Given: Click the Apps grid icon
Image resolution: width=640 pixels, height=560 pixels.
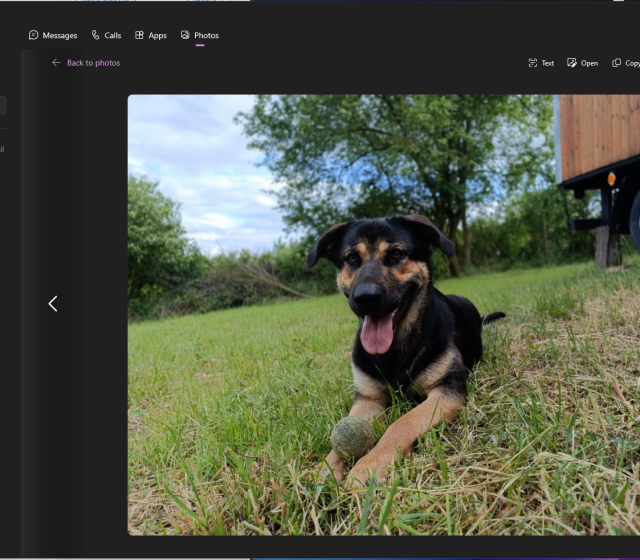Looking at the screenshot, I should tap(139, 35).
